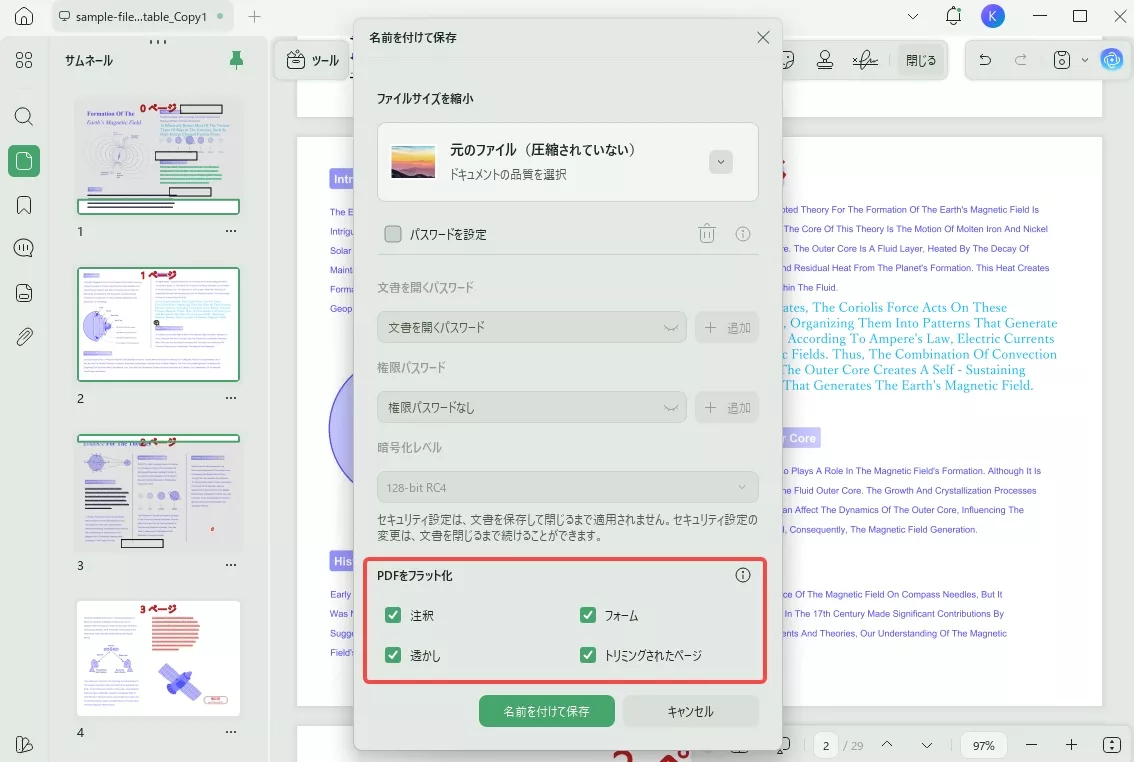This screenshot has width=1134, height=762.
Task: Open the 元のファイル quality dropdown
Action: (x=720, y=161)
